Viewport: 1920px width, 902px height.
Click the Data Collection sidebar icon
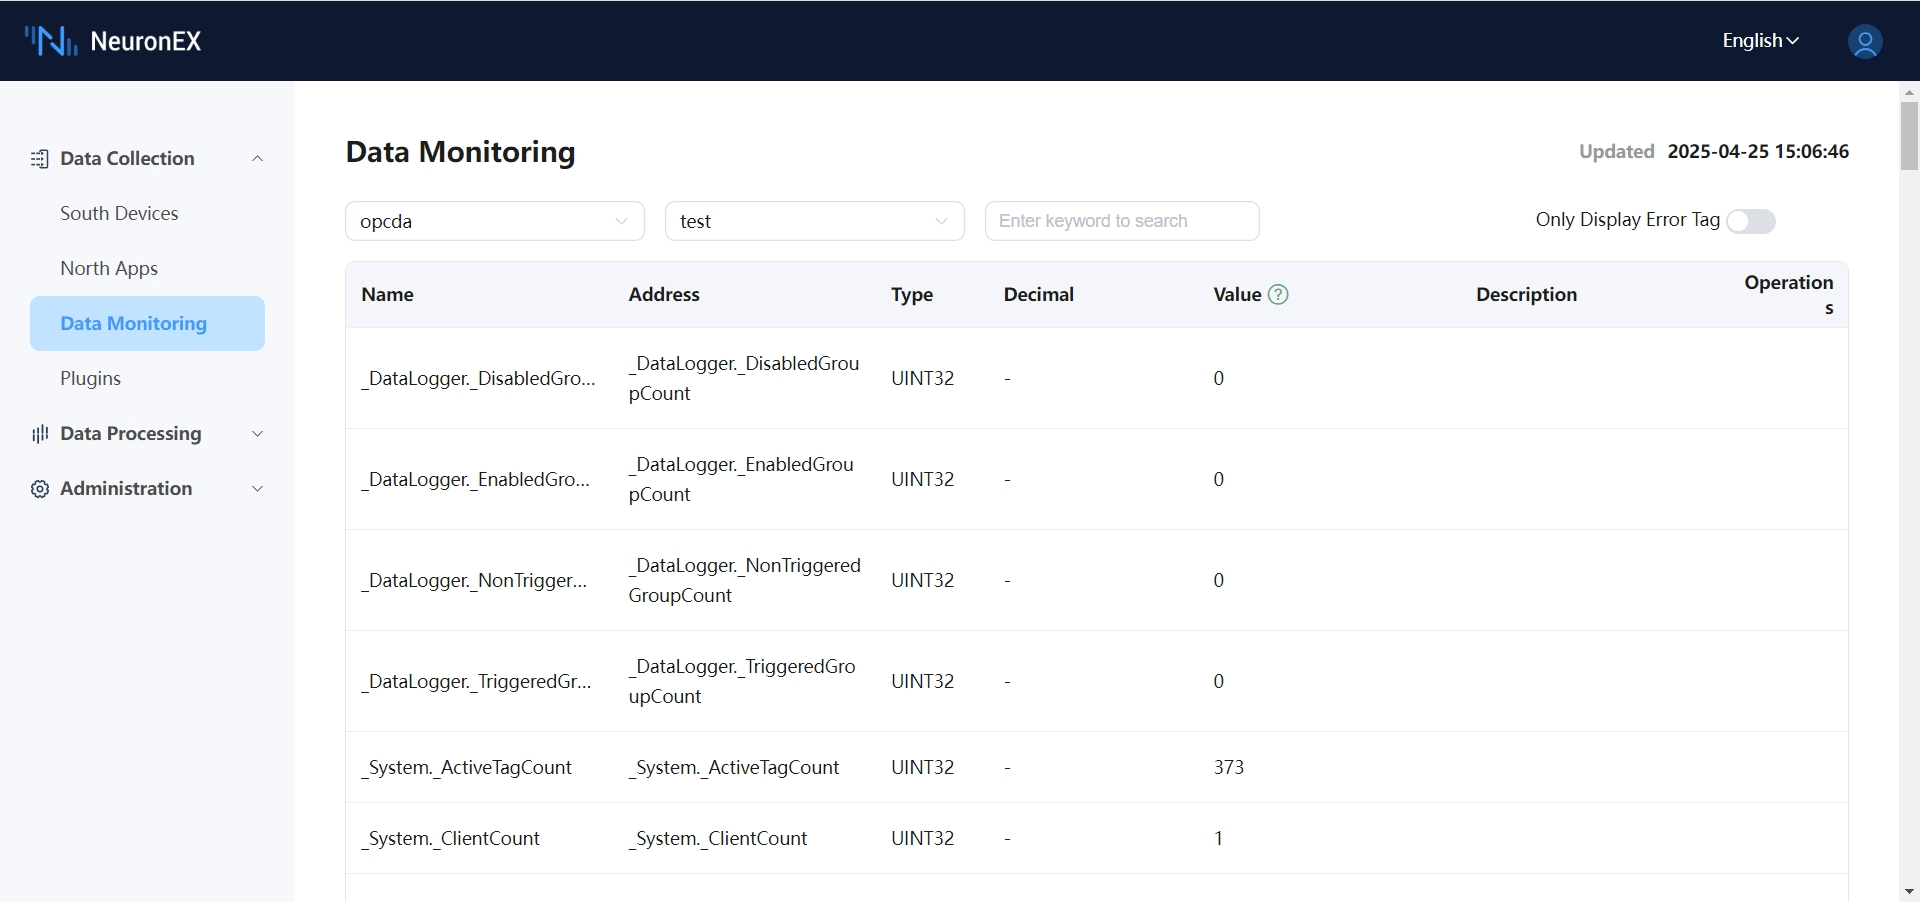[39, 159]
